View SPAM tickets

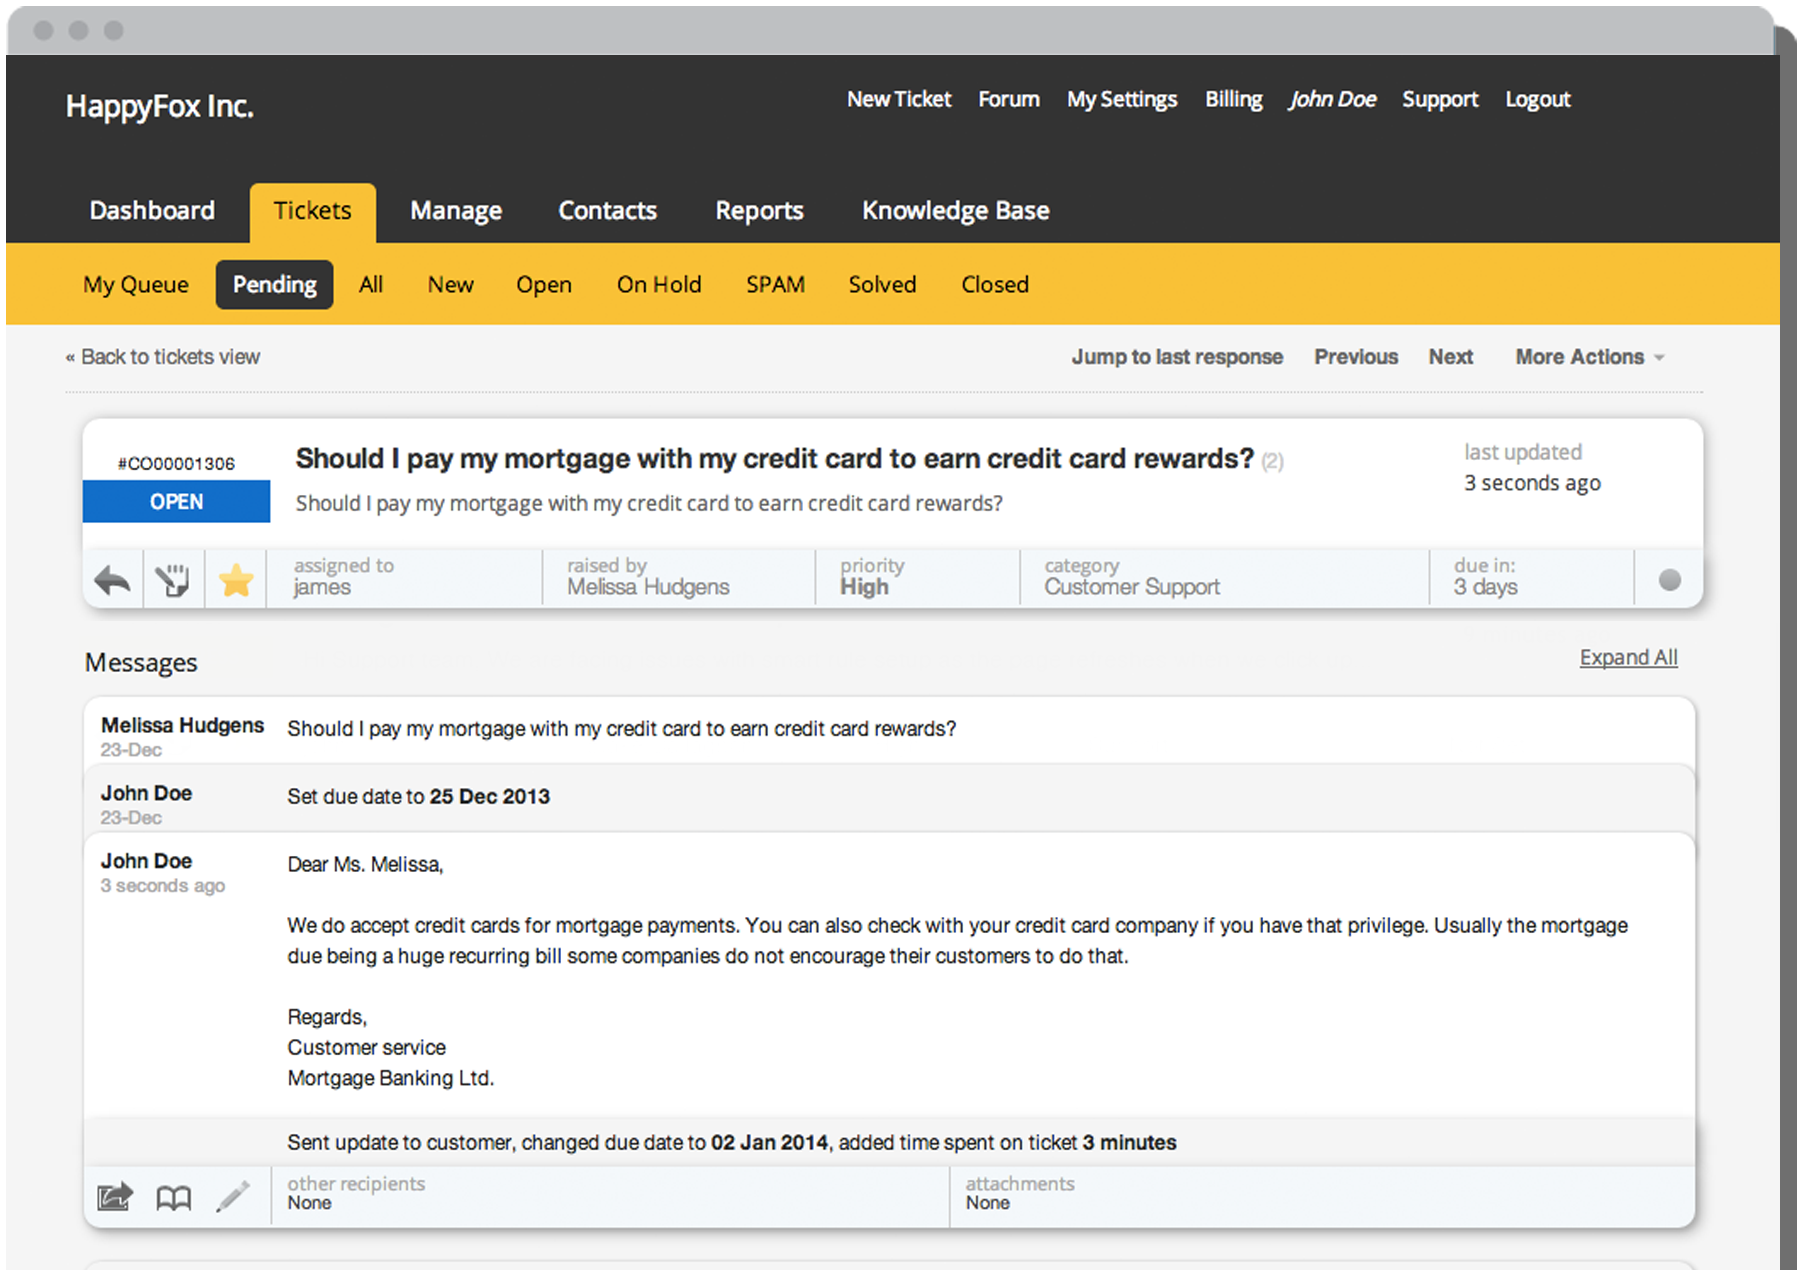pyautogui.click(x=775, y=285)
